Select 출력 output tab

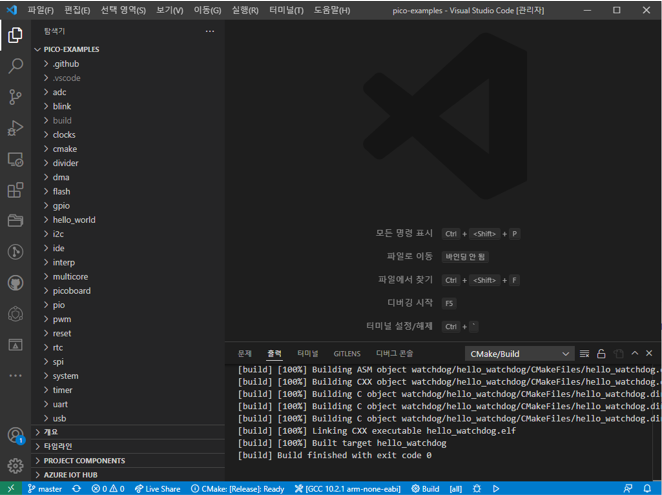coord(274,354)
